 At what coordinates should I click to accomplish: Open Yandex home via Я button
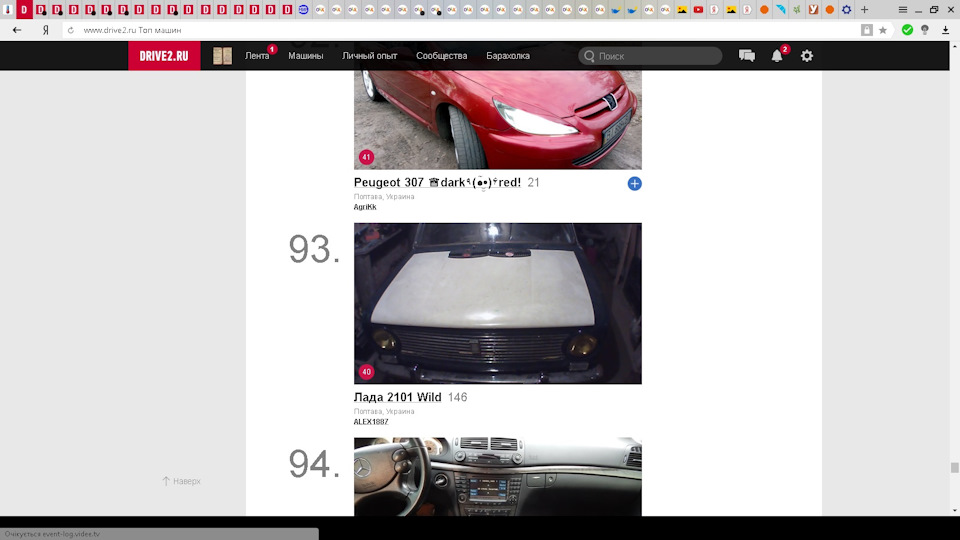pyautogui.click(x=45, y=30)
